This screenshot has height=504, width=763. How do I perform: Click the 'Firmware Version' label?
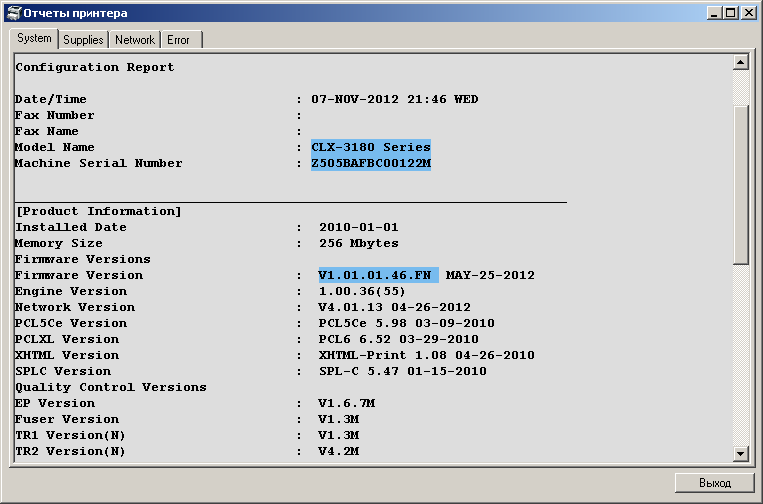[x=78, y=275]
